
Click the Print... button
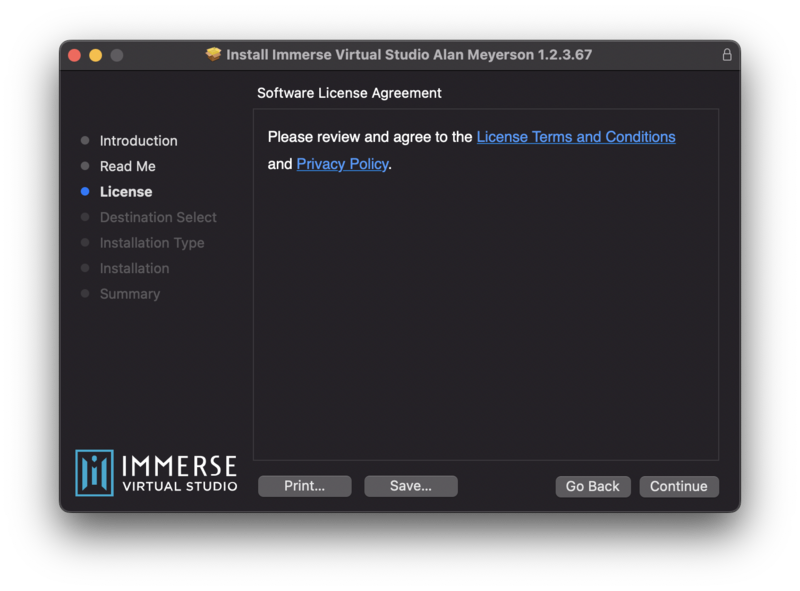coord(305,486)
